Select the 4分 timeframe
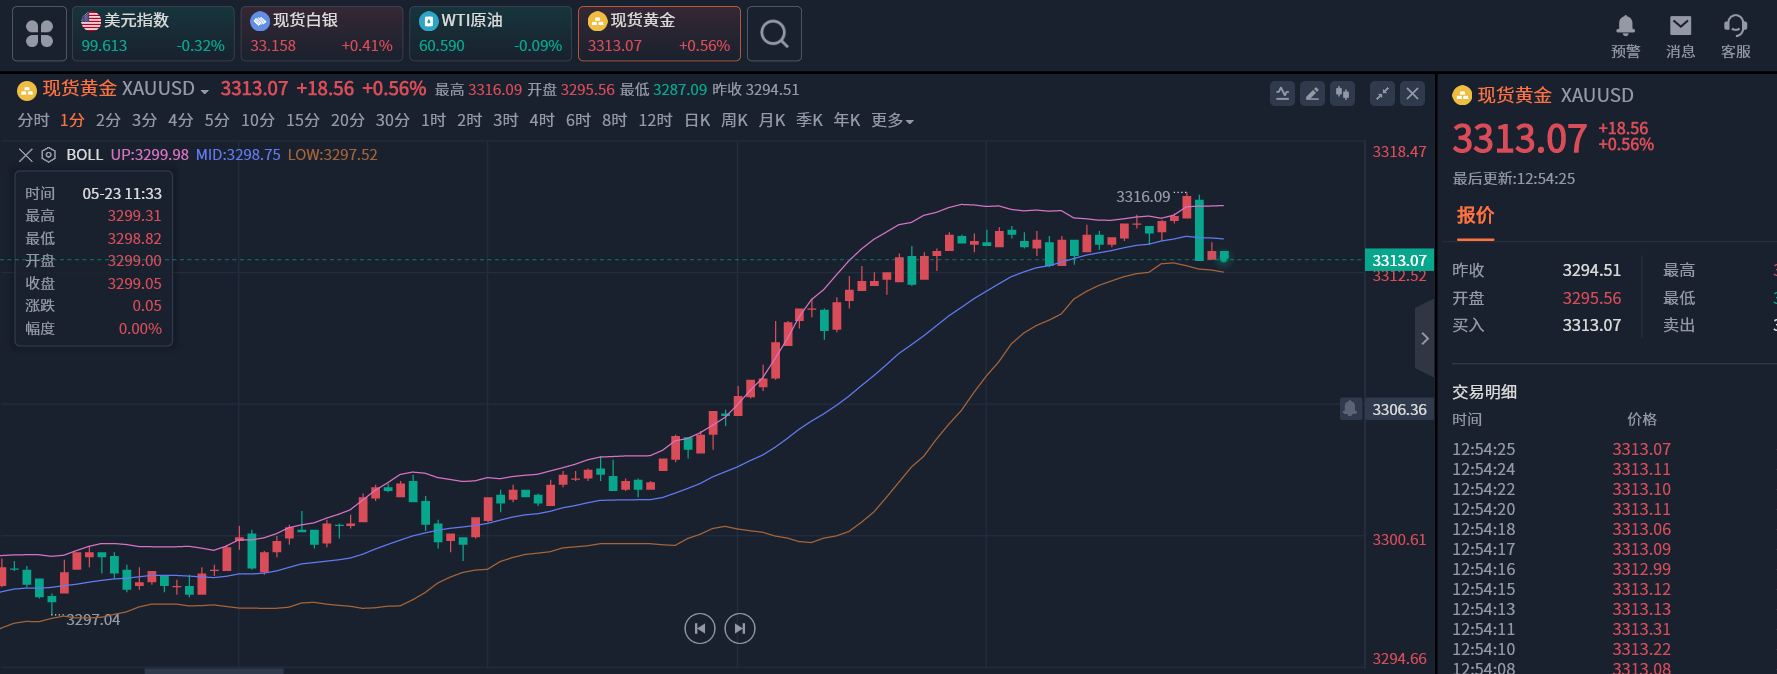 point(180,120)
